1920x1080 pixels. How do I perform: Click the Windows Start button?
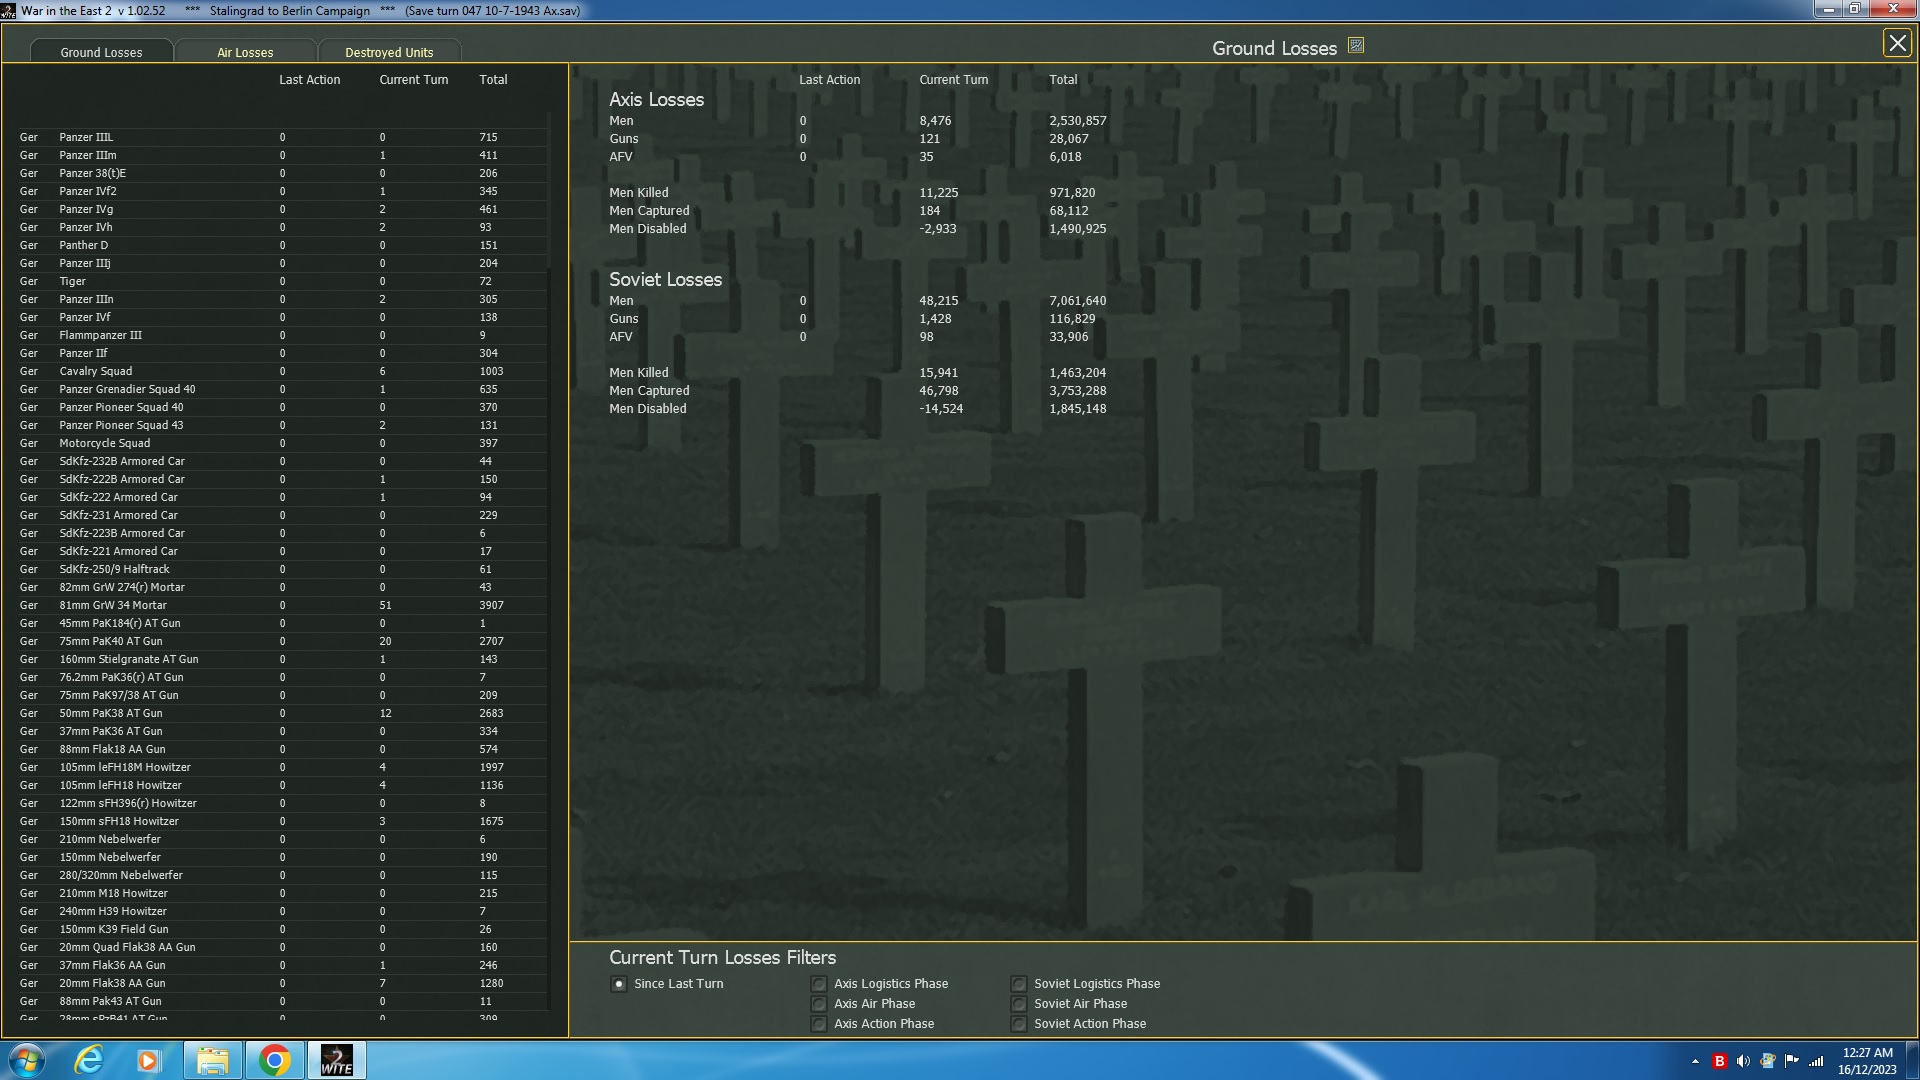[27, 1060]
